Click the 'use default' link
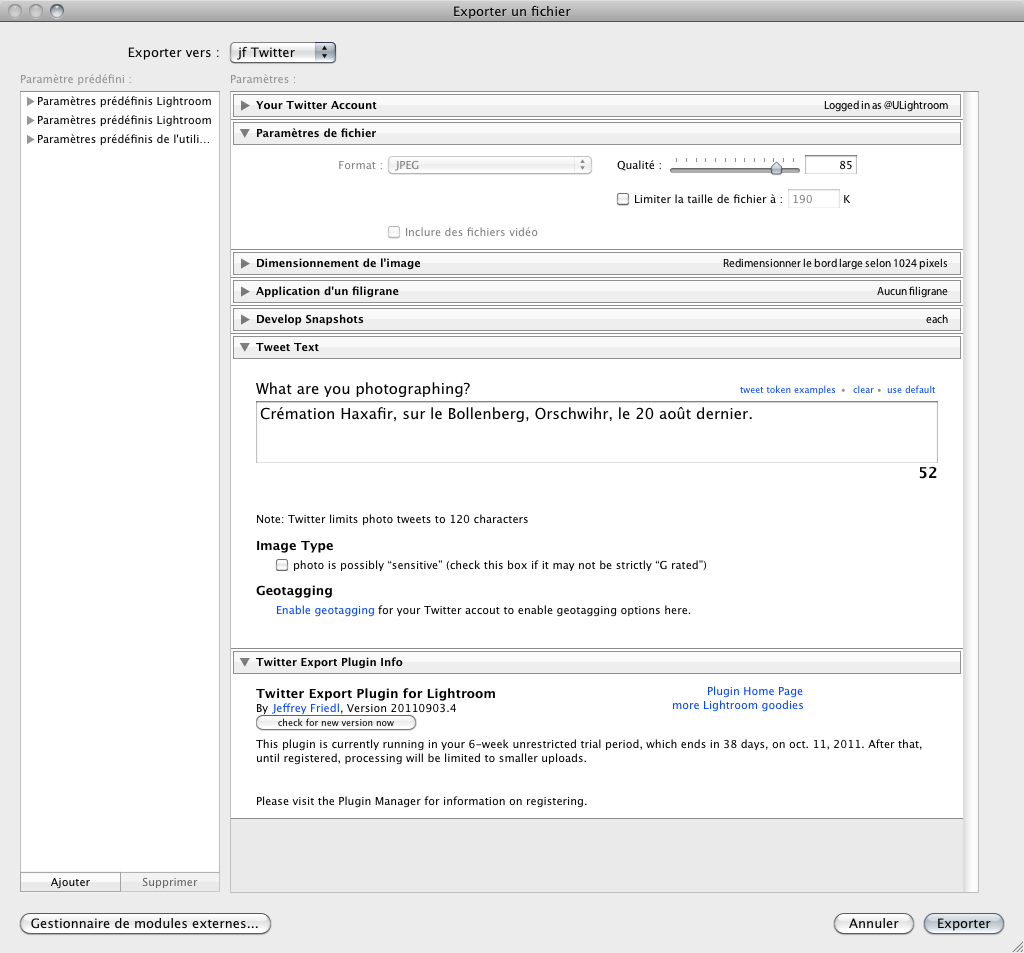This screenshot has height=953, width=1024. [911, 390]
